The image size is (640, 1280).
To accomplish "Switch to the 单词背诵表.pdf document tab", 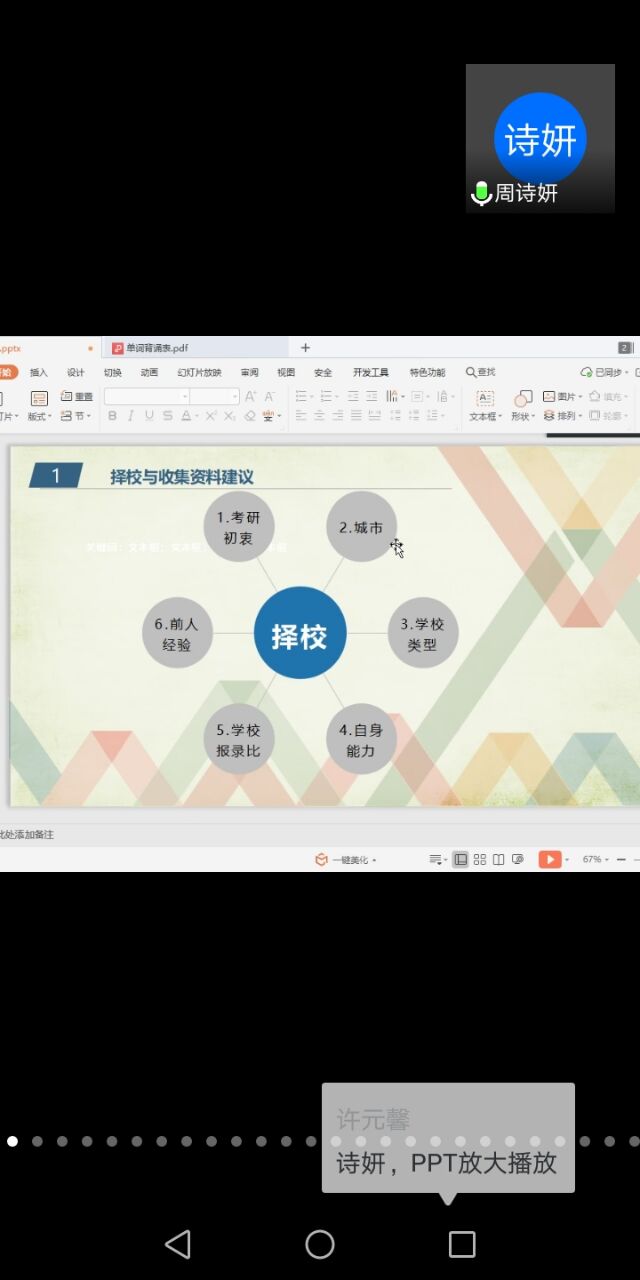I will point(156,348).
